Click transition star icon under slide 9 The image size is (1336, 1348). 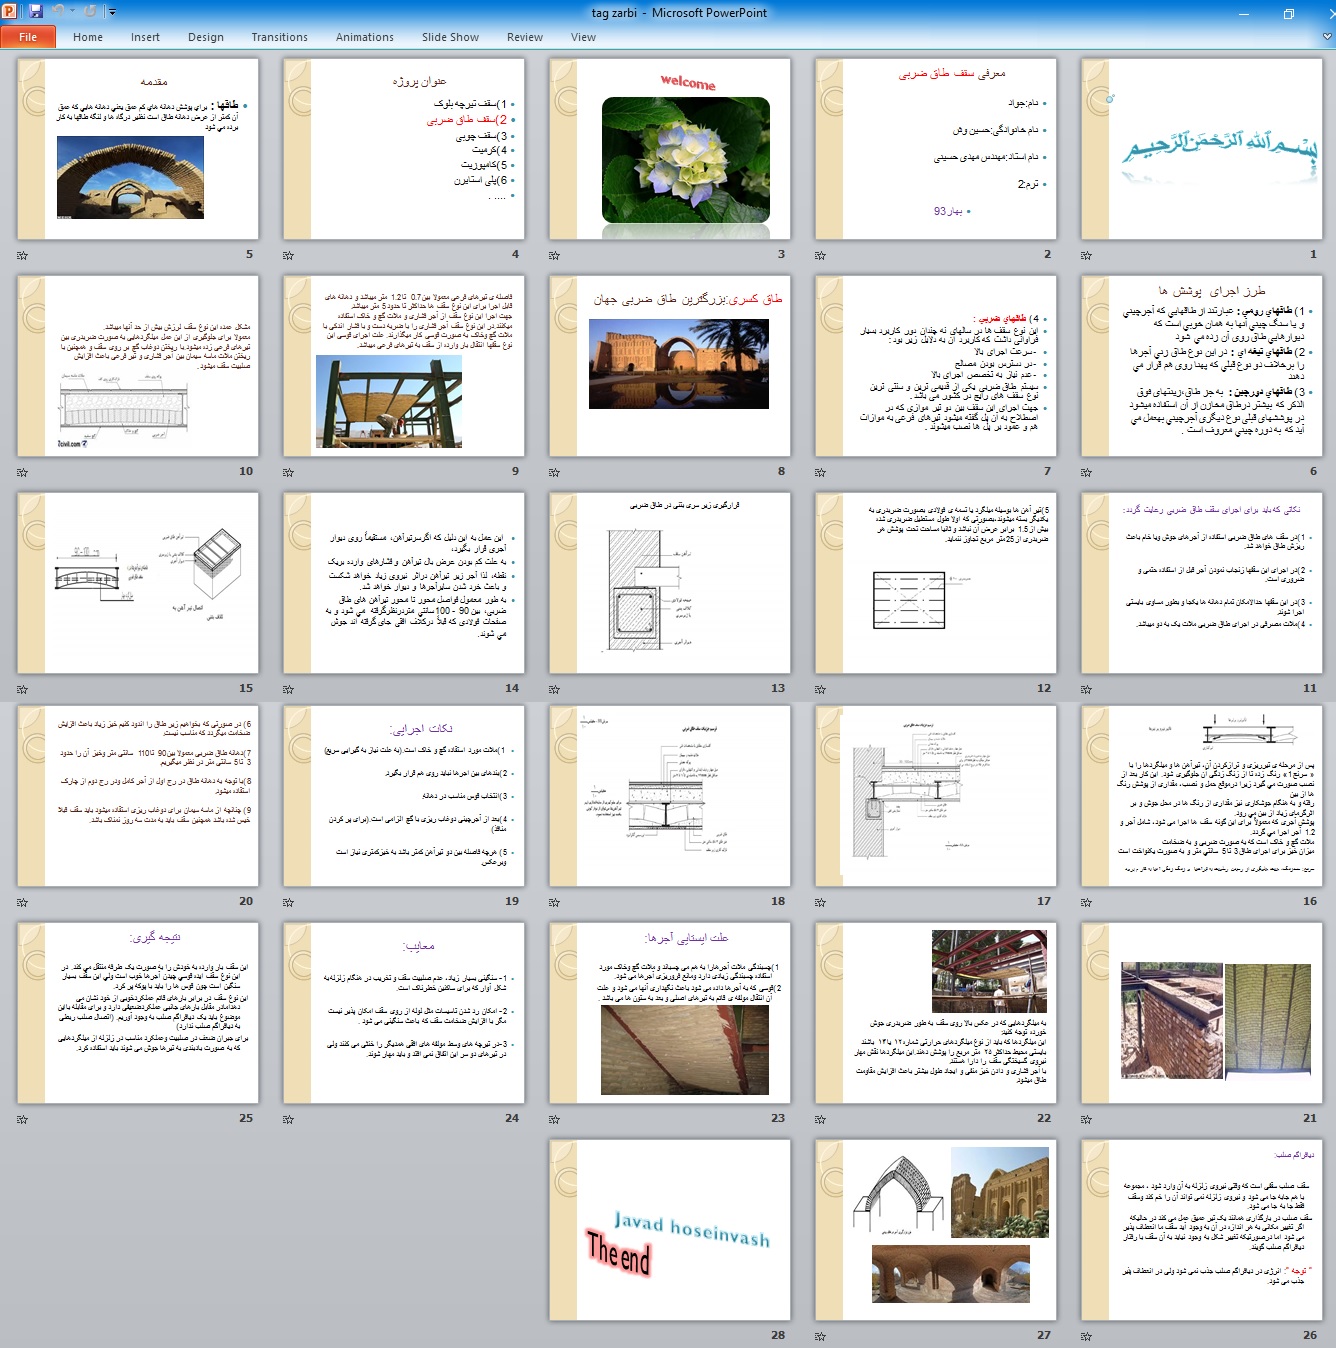tap(288, 473)
